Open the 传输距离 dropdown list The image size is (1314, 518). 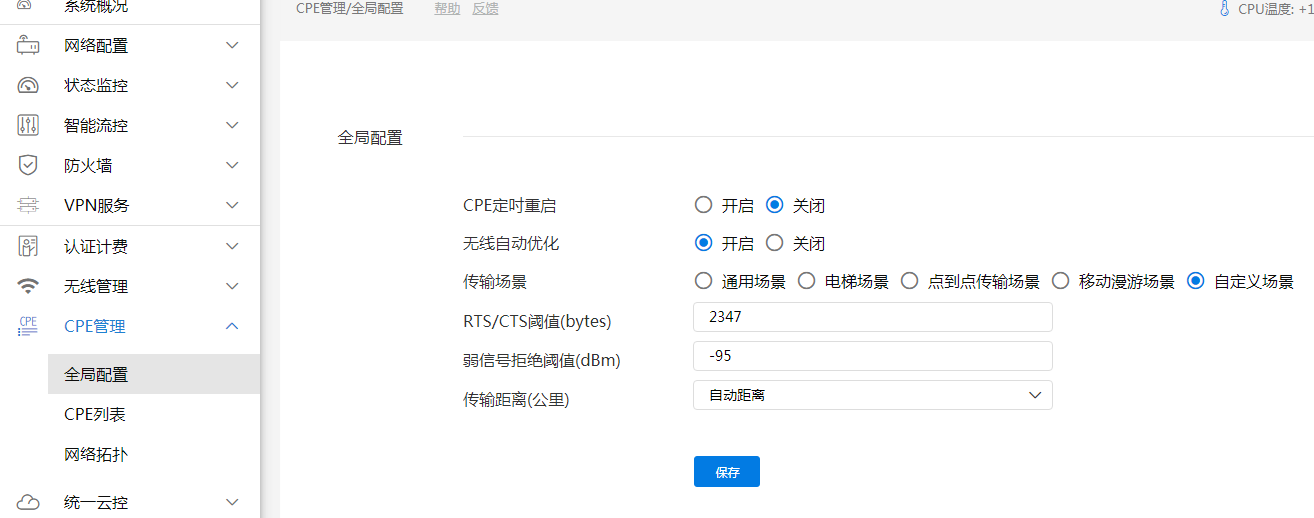click(x=872, y=395)
